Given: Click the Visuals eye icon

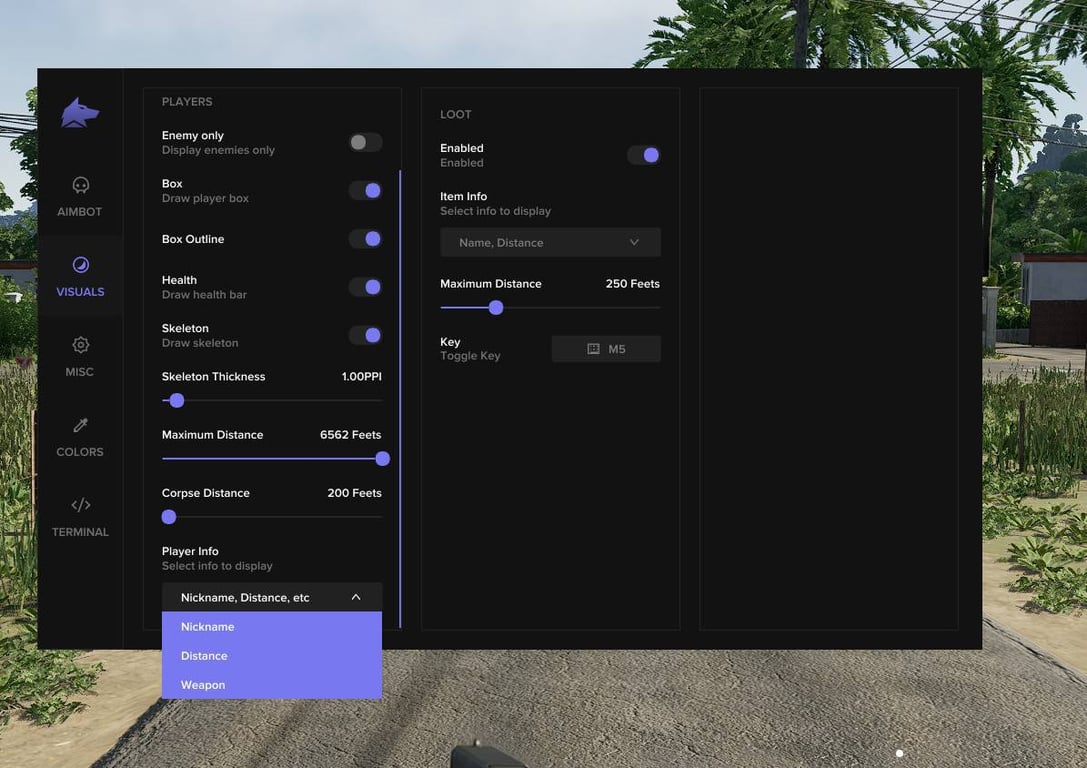Looking at the screenshot, I should [x=80, y=265].
